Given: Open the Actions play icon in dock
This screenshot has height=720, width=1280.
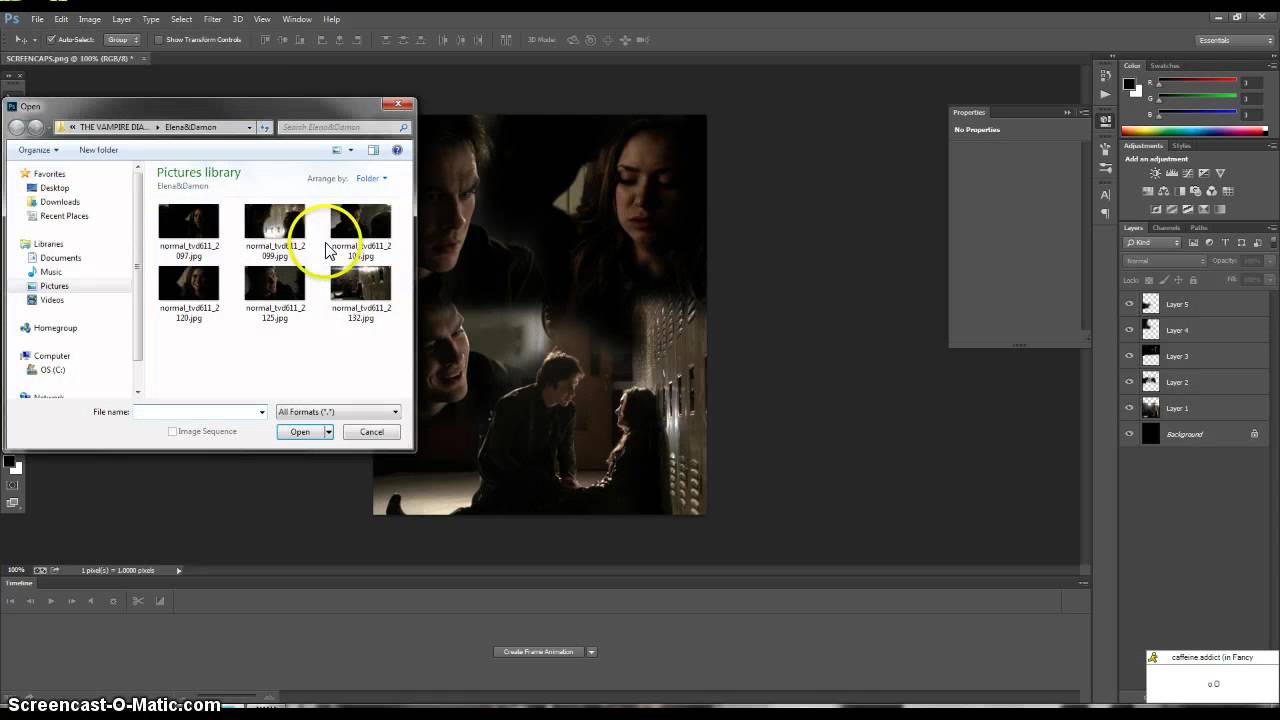Looking at the screenshot, I should tap(1105, 94).
